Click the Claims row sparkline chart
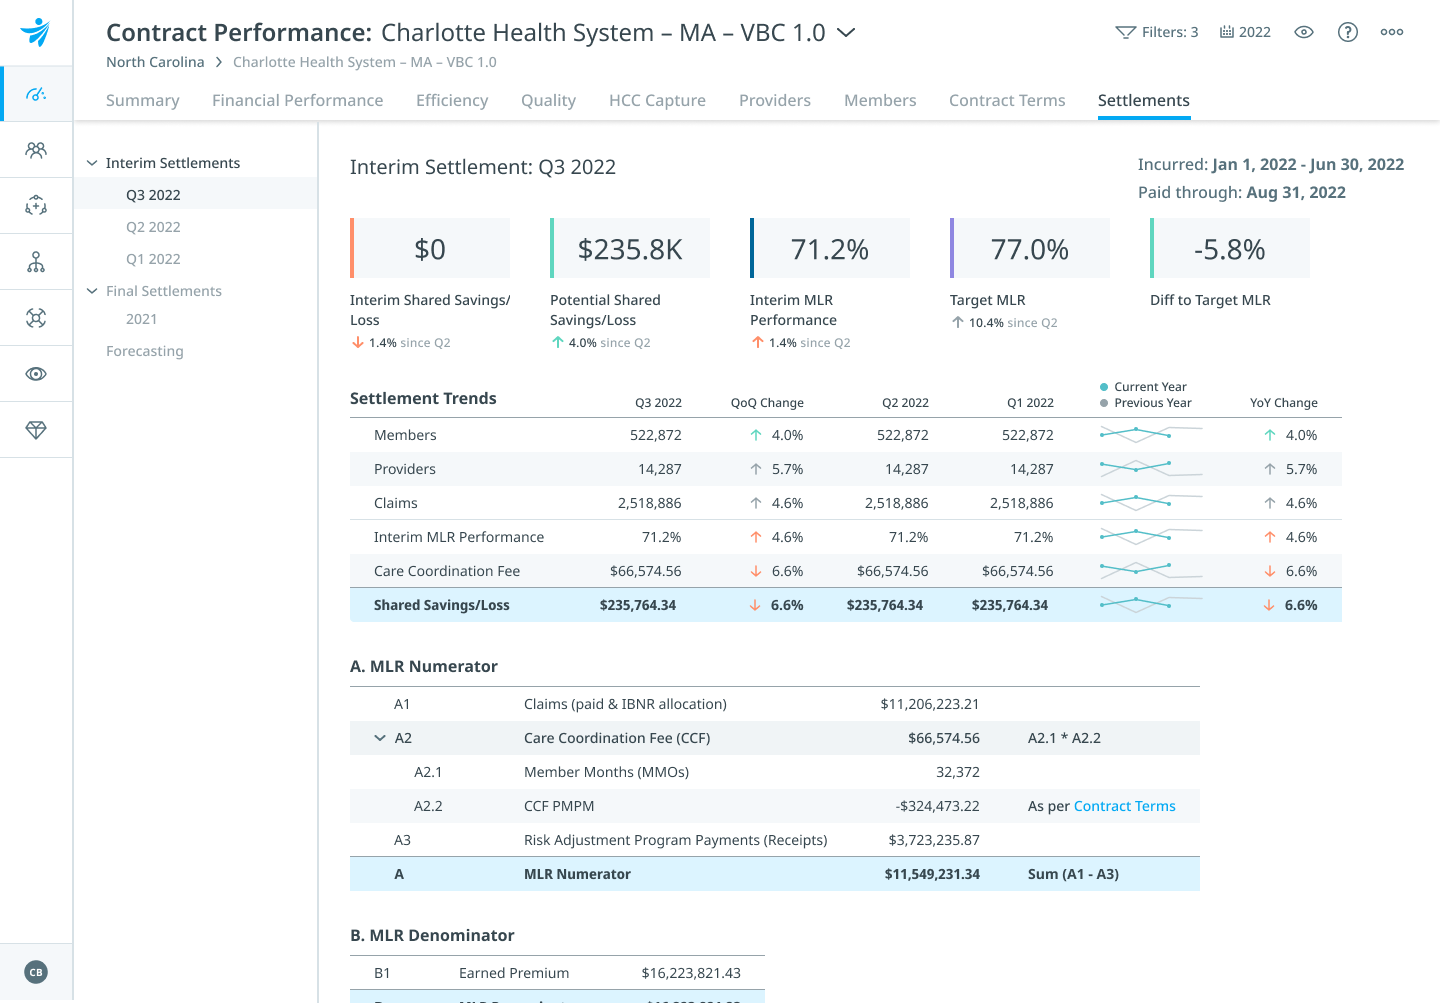Image resolution: width=1440 pixels, height=1003 pixels. click(1151, 502)
